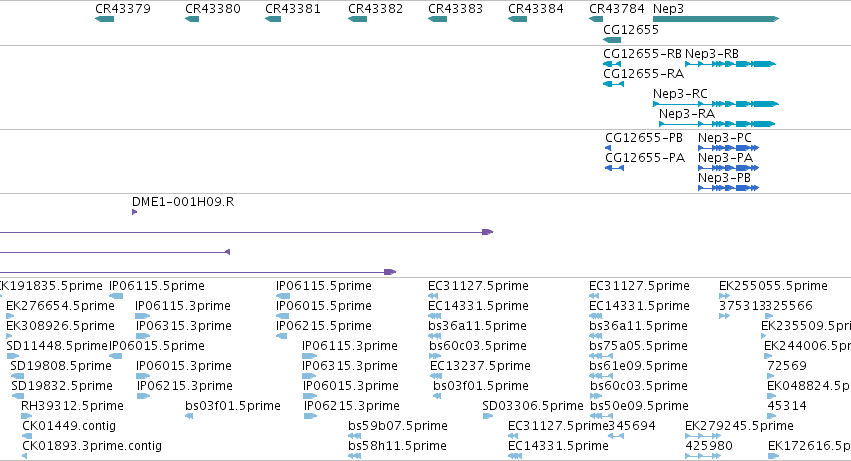
Task: Select the Nep3-RC transcript glyph
Action: (x=716, y=104)
